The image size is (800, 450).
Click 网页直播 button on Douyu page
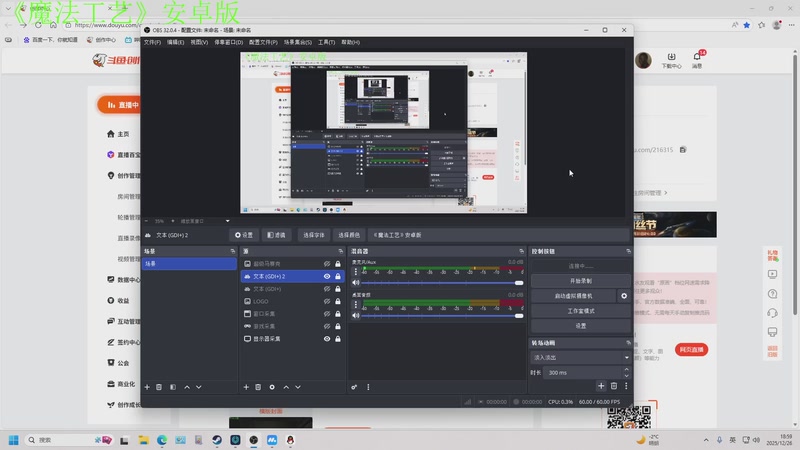pos(691,349)
